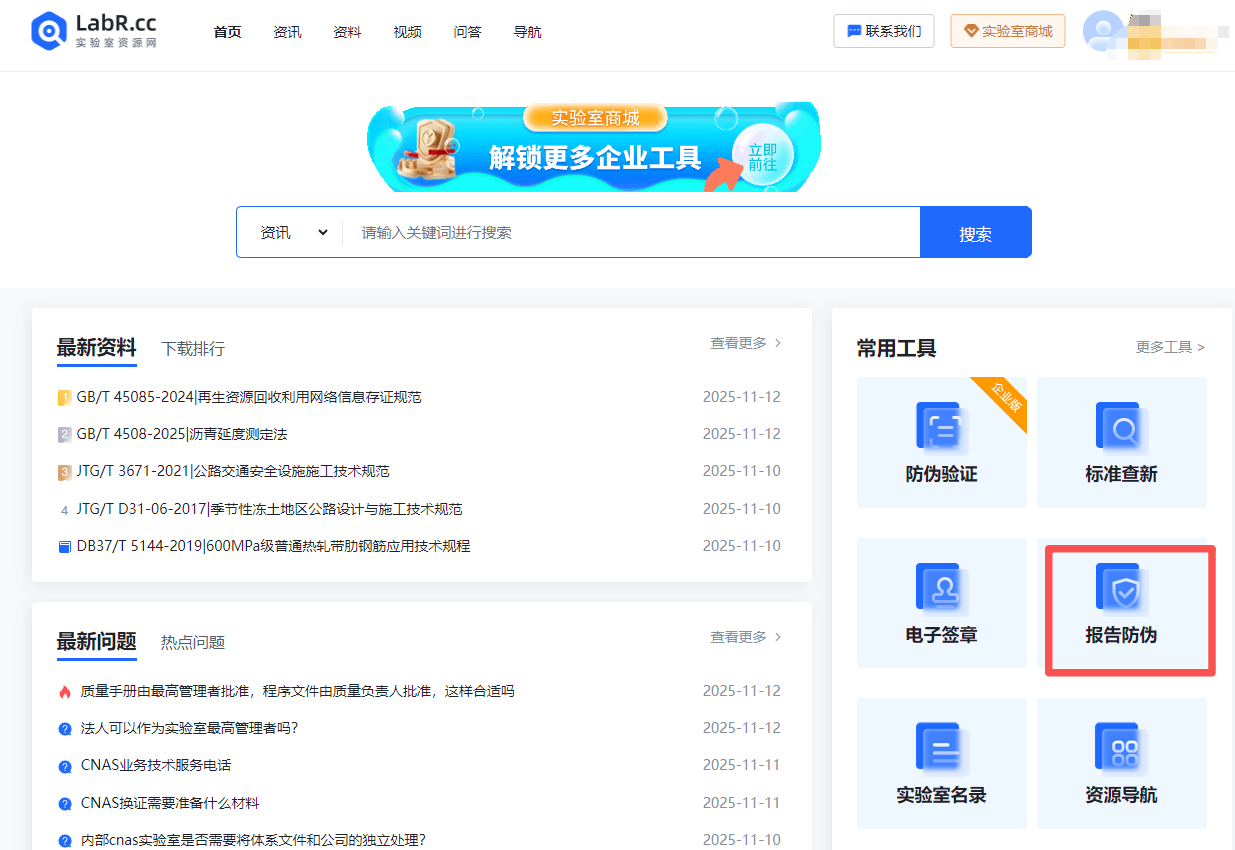Expand 更多工具 in the tools panel
Screen dimensions: 1235x850
1169,347
